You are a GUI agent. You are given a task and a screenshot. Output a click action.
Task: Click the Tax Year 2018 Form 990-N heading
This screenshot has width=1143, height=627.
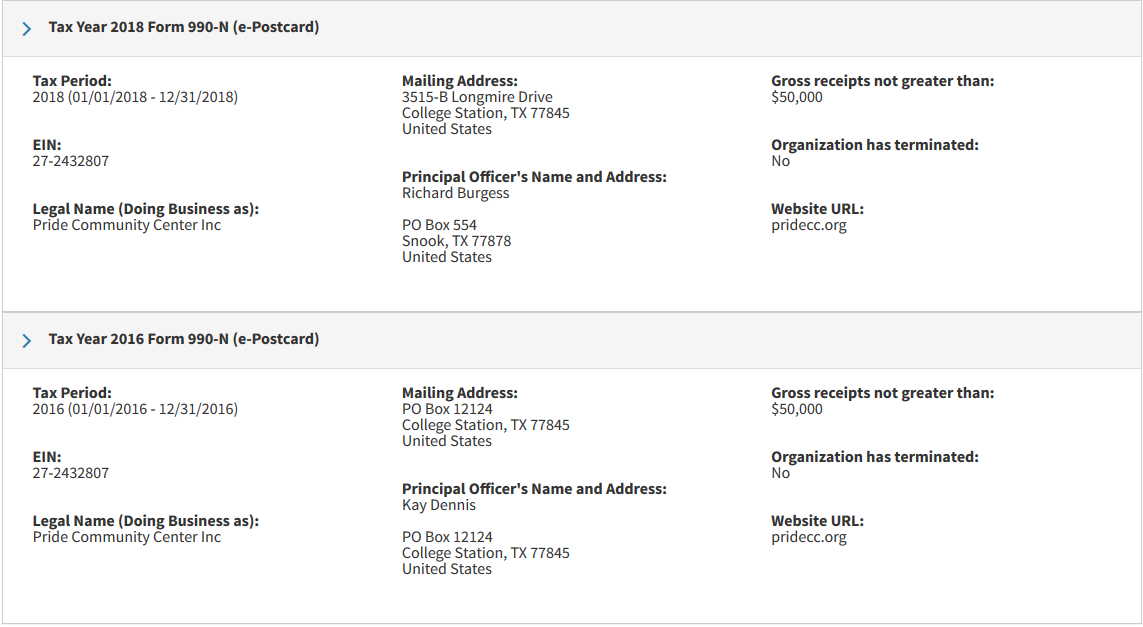click(x=184, y=27)
